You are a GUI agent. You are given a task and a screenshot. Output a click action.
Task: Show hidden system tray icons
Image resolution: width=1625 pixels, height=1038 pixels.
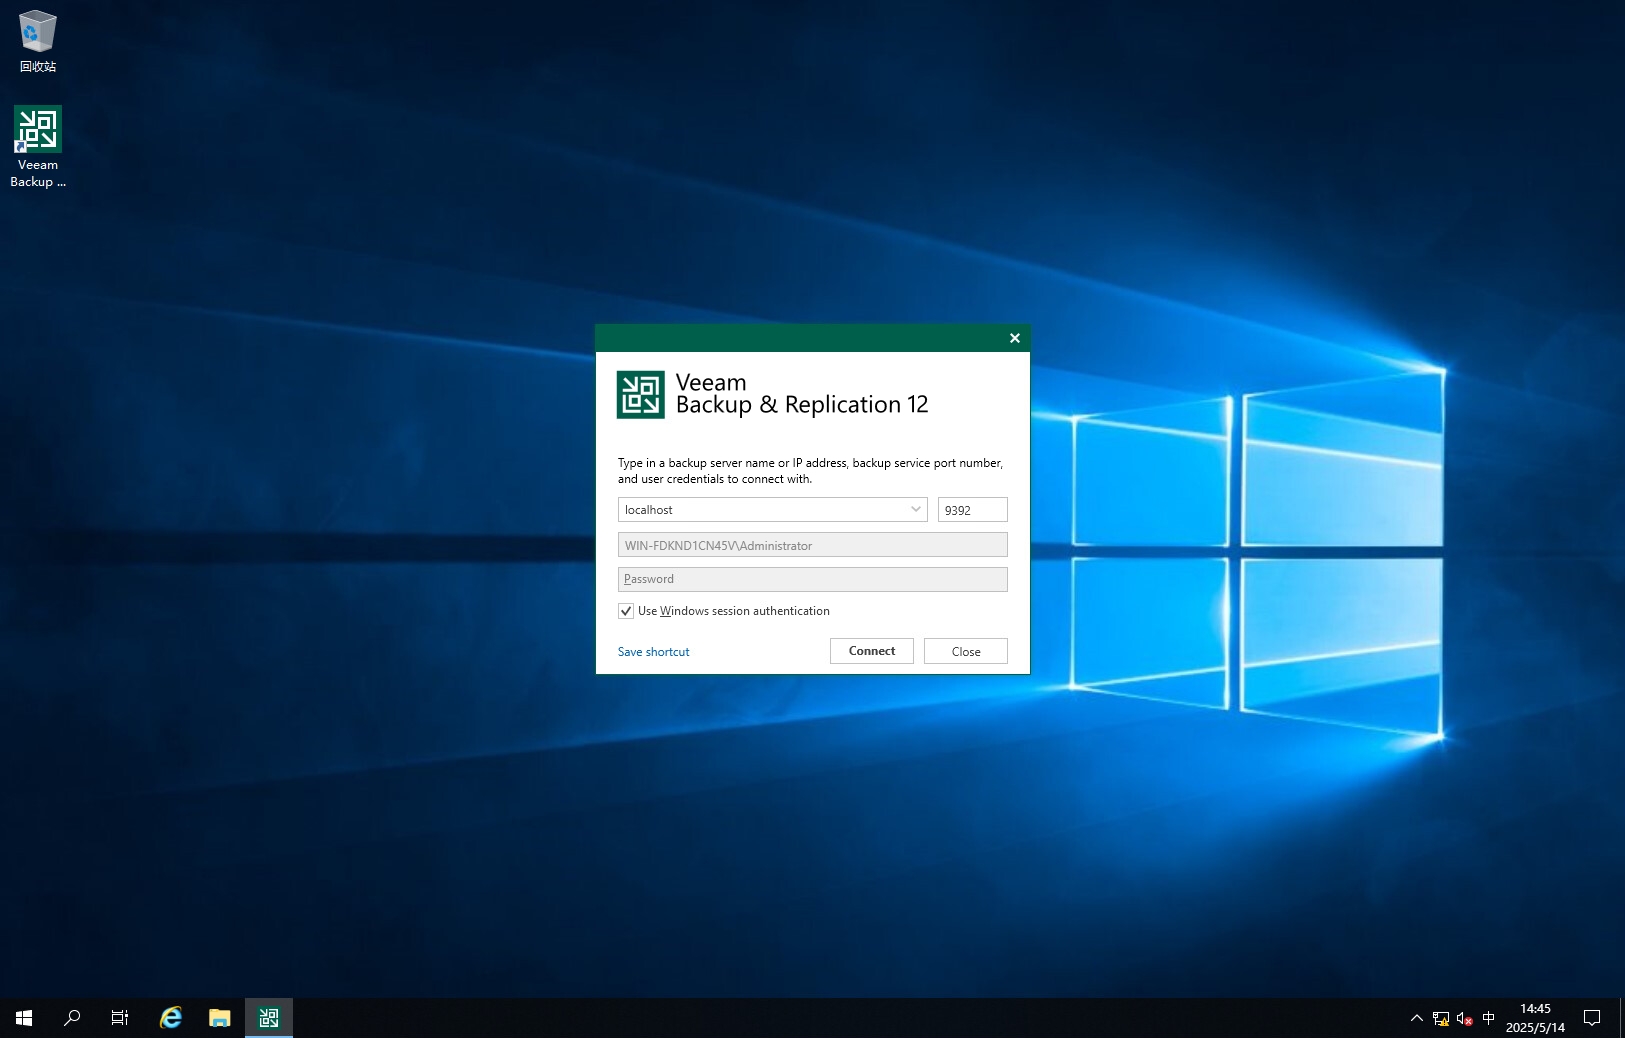pyautogui.click(x=1416, y=1018)
